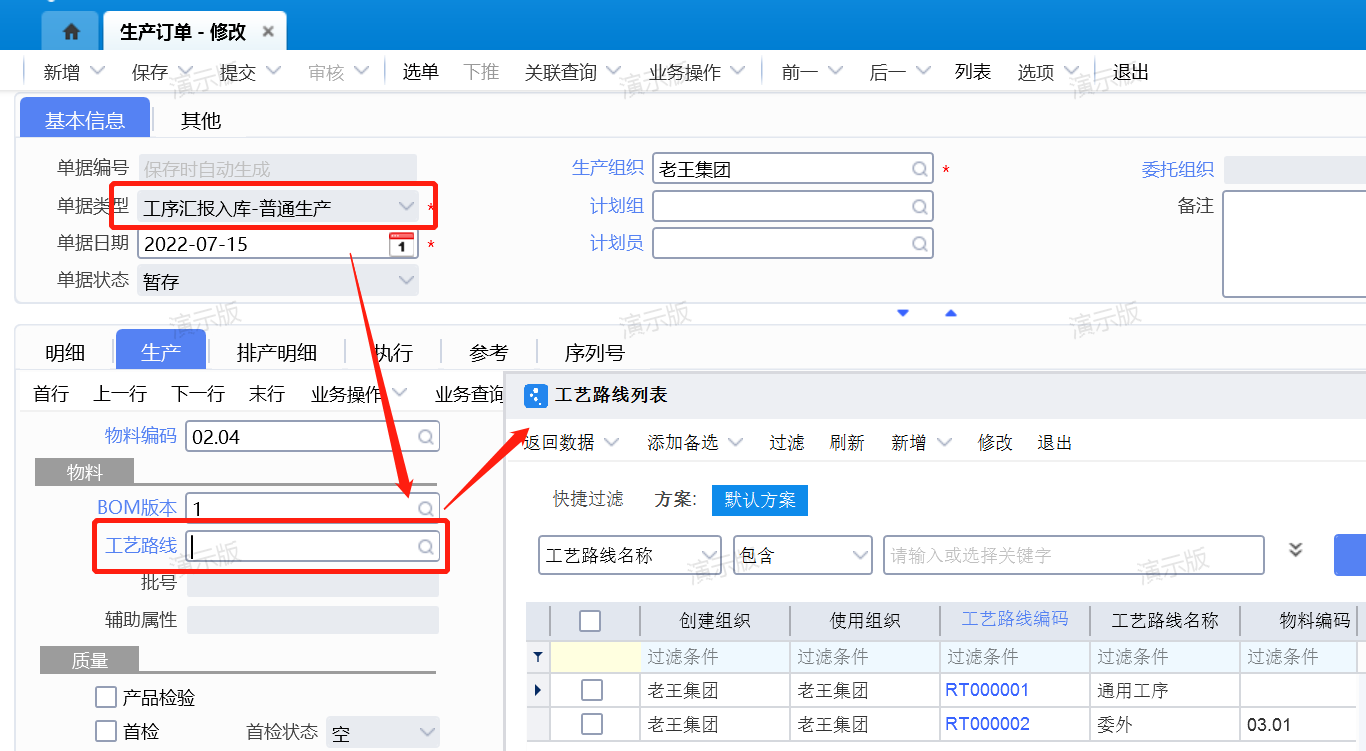The height and width of the screenshot is (751, 1366).
Task: Switch to the 排产明细 tab
Action: coord(277,353)
